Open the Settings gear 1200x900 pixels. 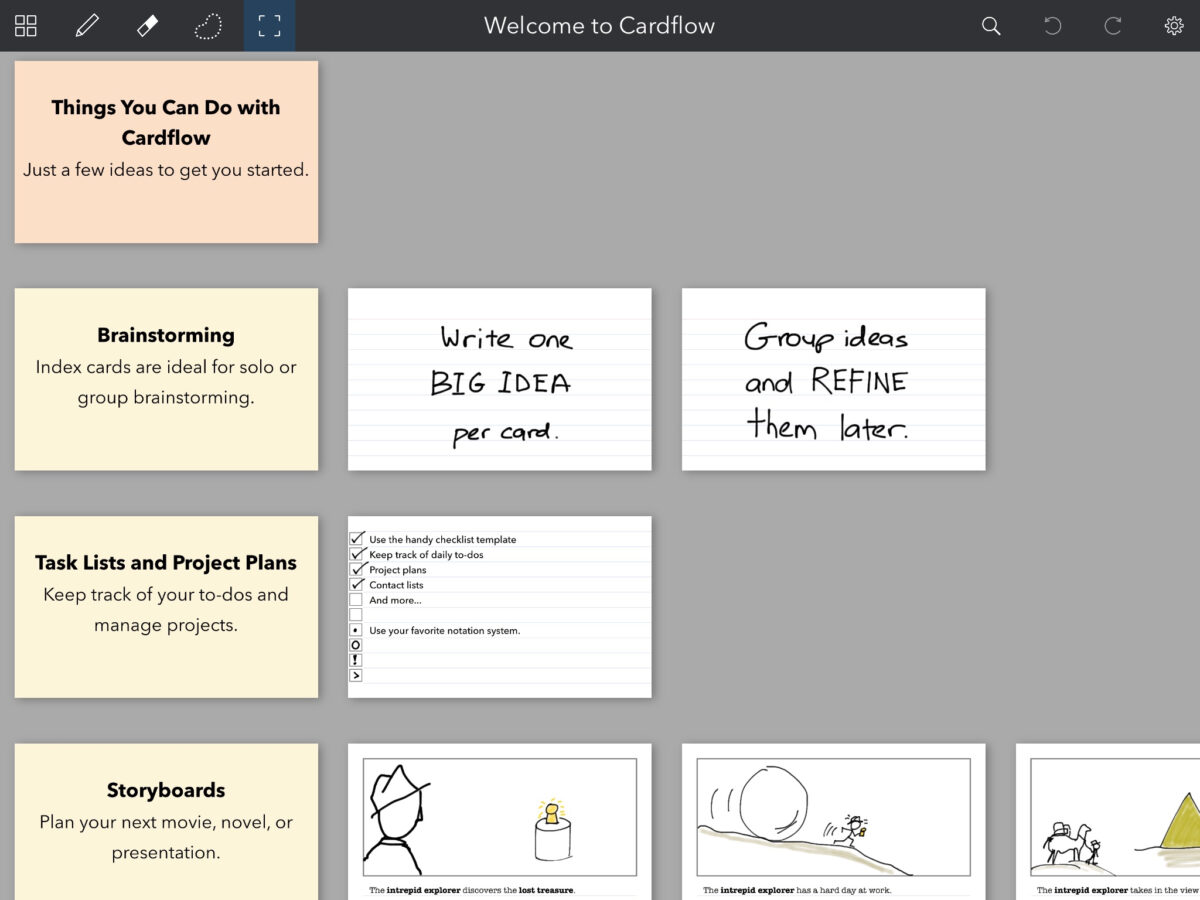point(1174,26)
